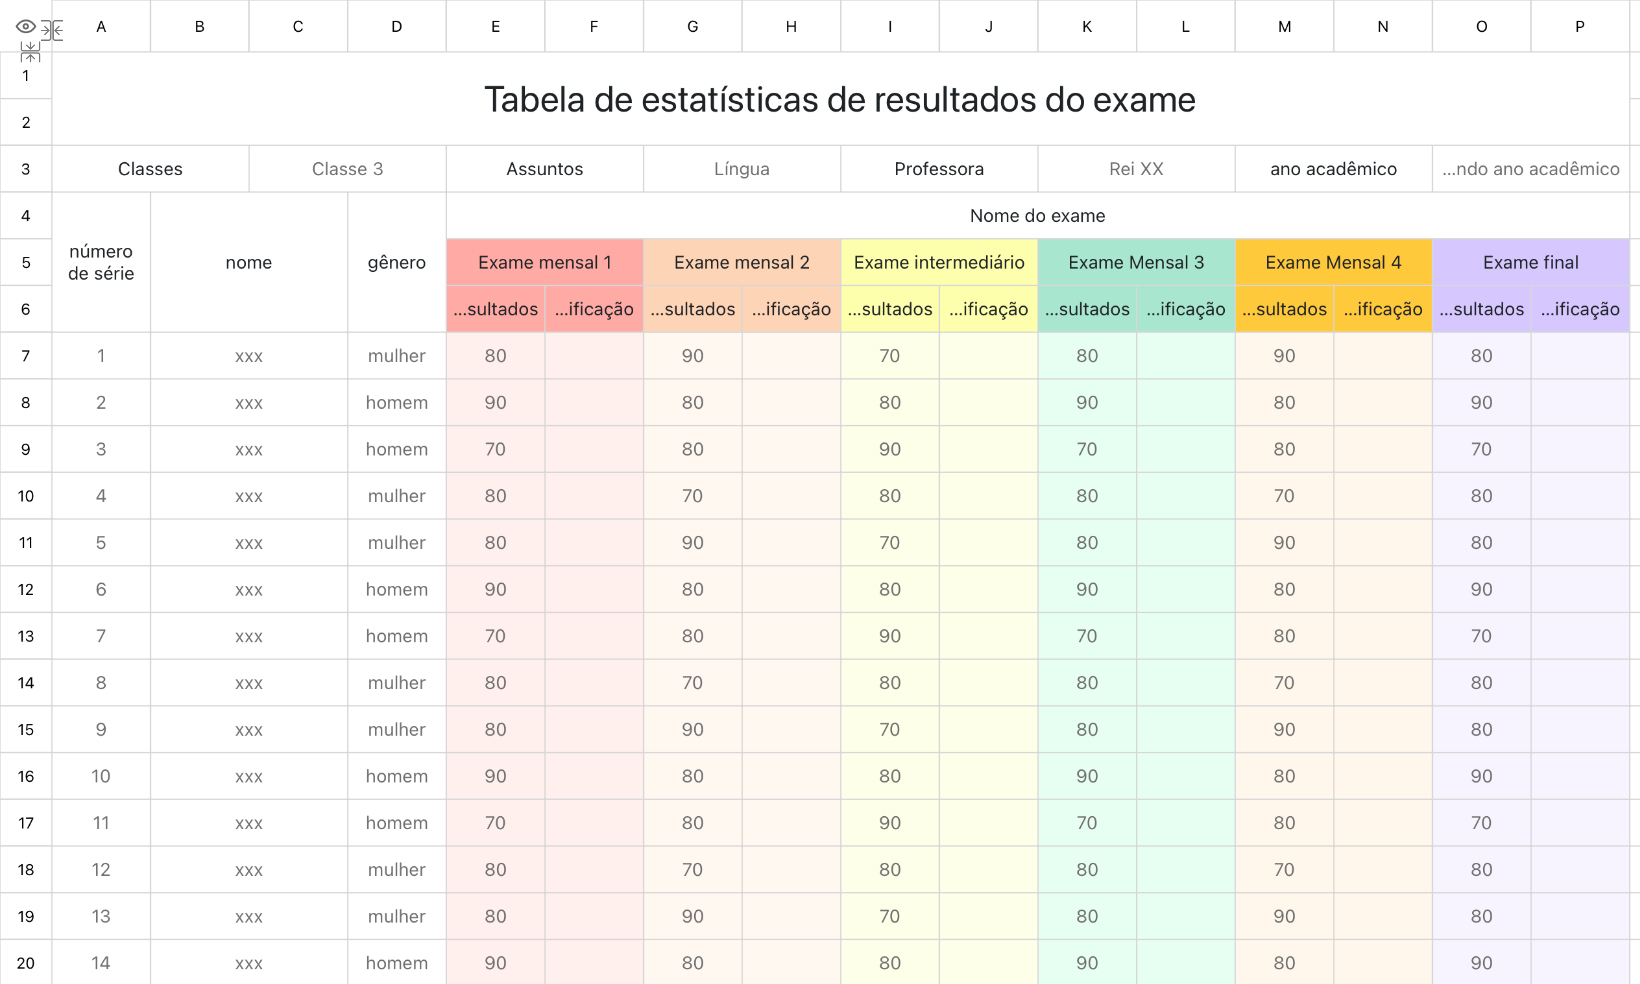1640x984 pixels.
Task: Select row 20 header
Action: (x=26, y=963)
